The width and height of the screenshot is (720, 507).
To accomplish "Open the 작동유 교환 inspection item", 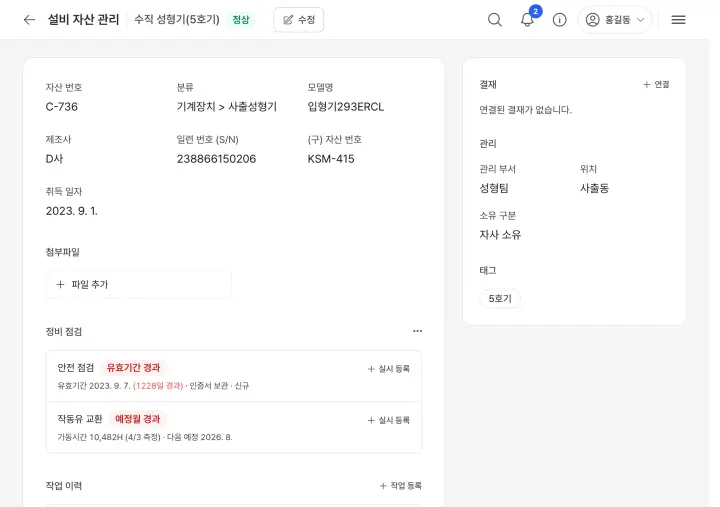I will pos(233,428).
